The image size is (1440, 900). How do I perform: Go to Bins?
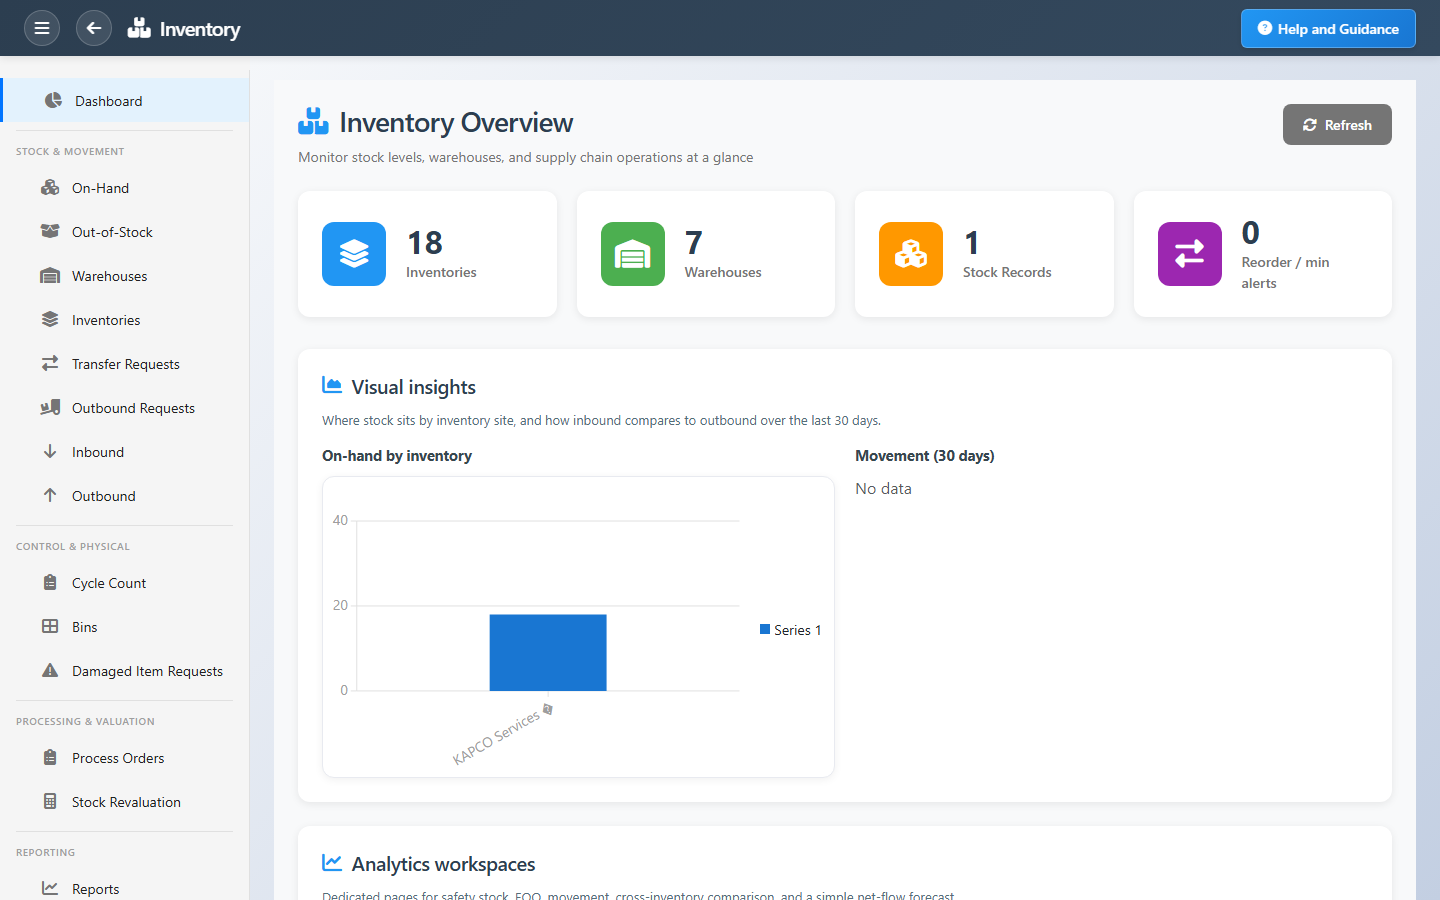124,627
